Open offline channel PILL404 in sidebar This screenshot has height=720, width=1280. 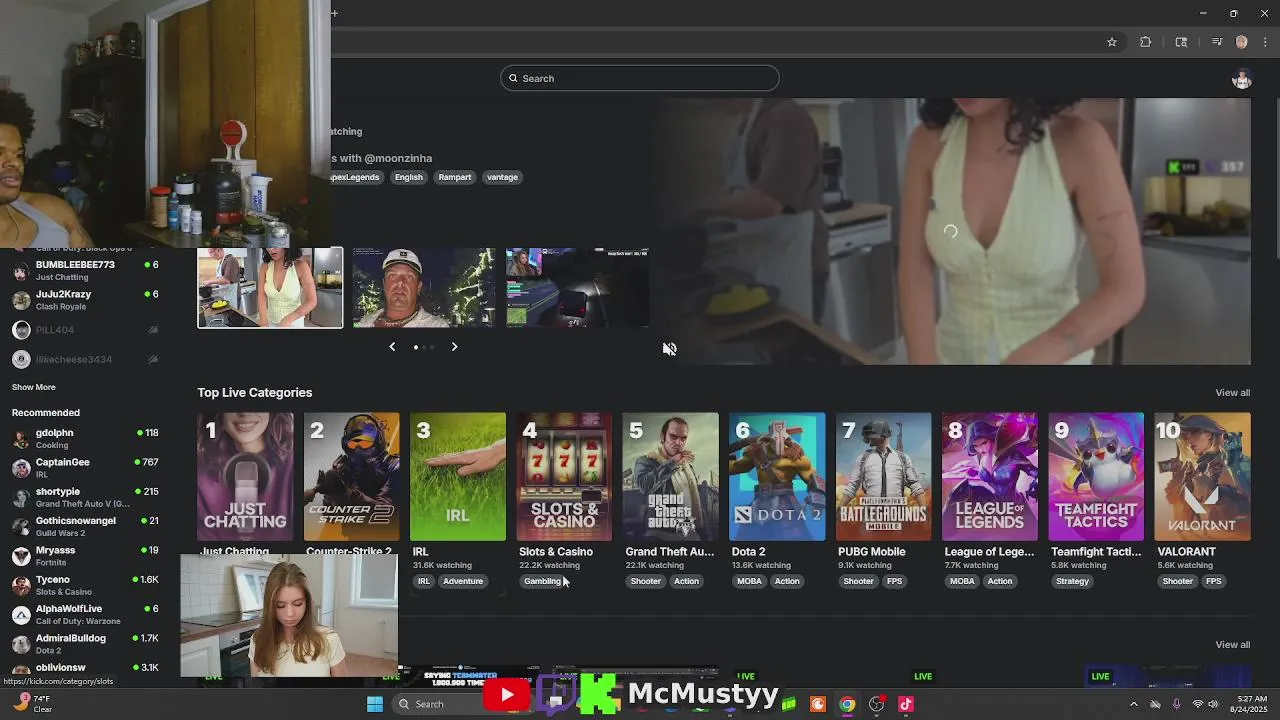click(86, 330)
